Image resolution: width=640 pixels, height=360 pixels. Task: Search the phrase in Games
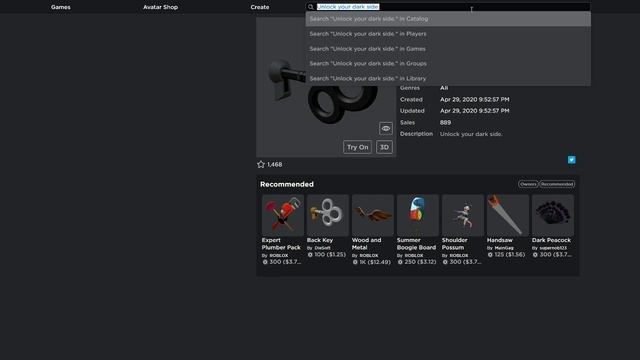448,49
